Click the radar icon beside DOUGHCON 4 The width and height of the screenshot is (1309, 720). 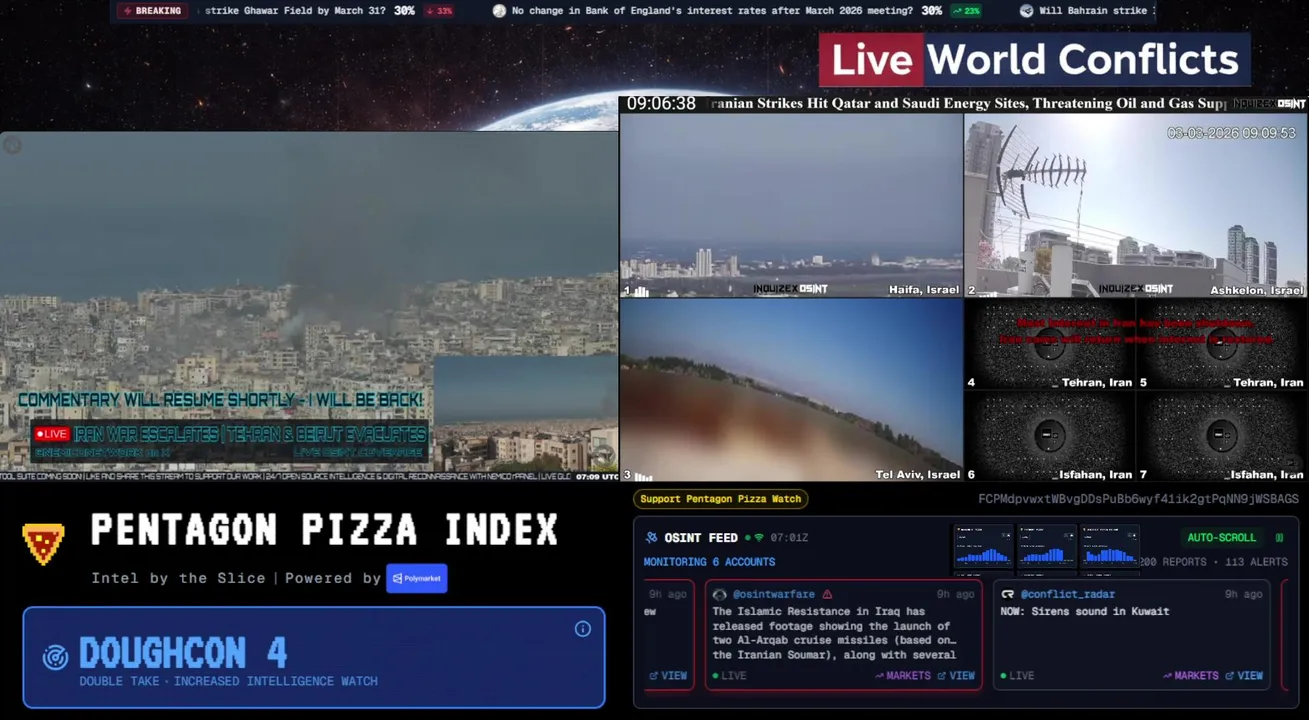(55, 657)
